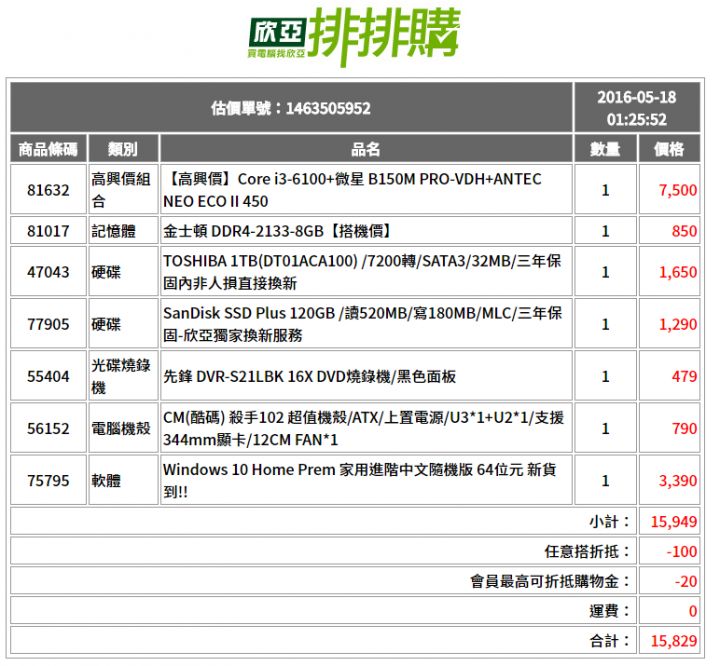Click the 任意搭折抵 label
The width and height of the screenshot is (720, 666).
[587, 551]
